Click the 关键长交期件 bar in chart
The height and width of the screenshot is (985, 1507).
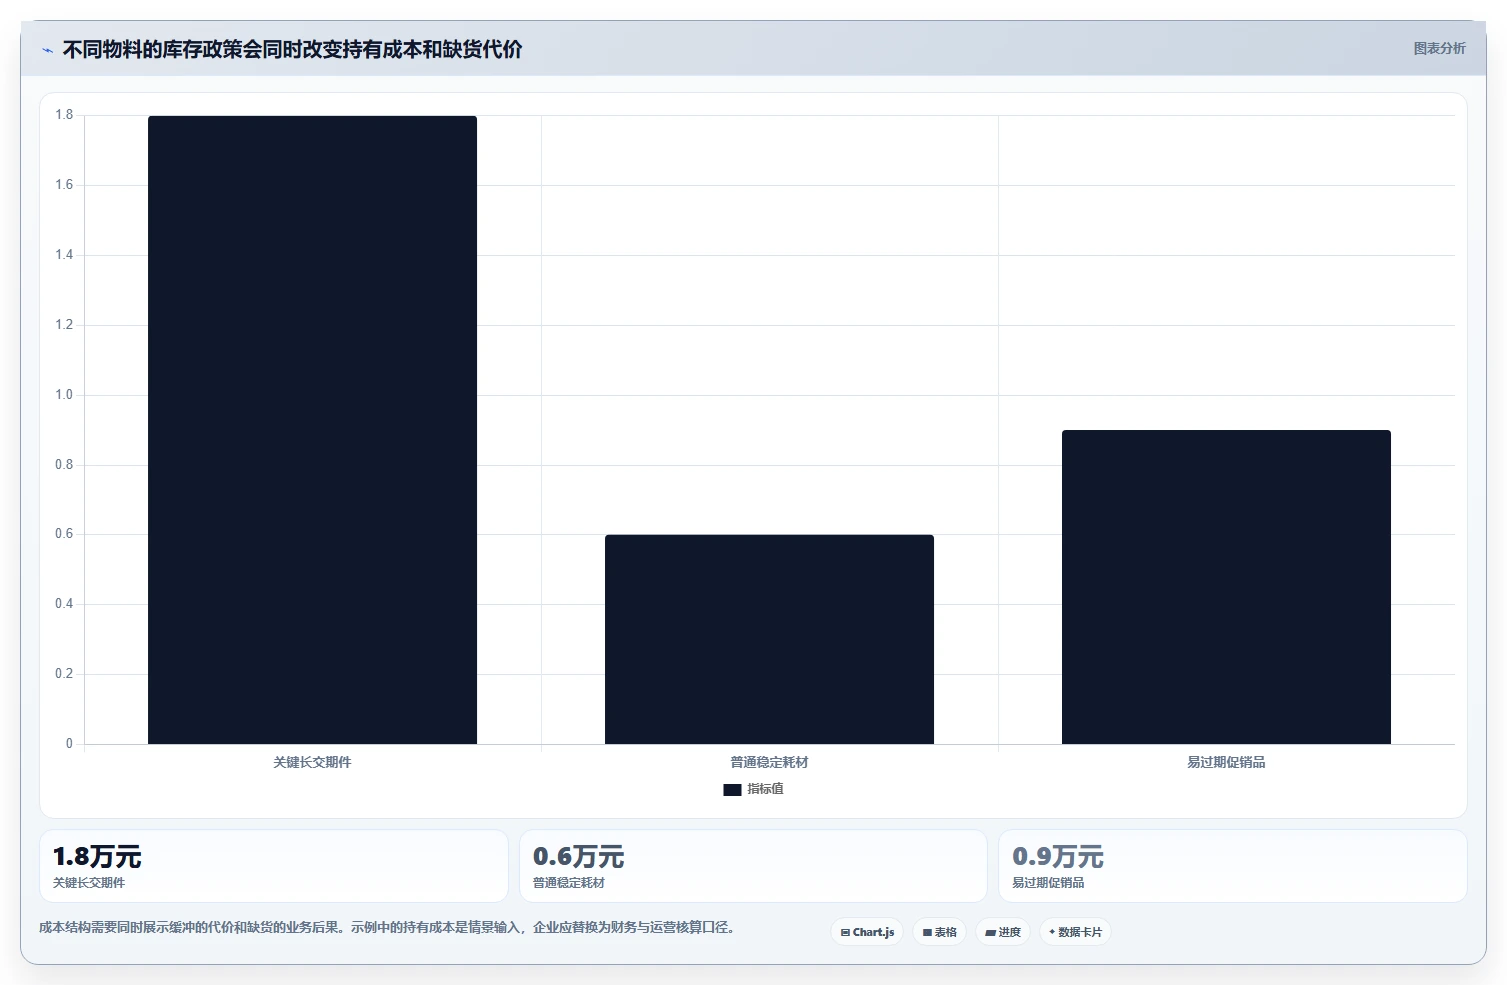pyautogui.click(x=312, y=430)
